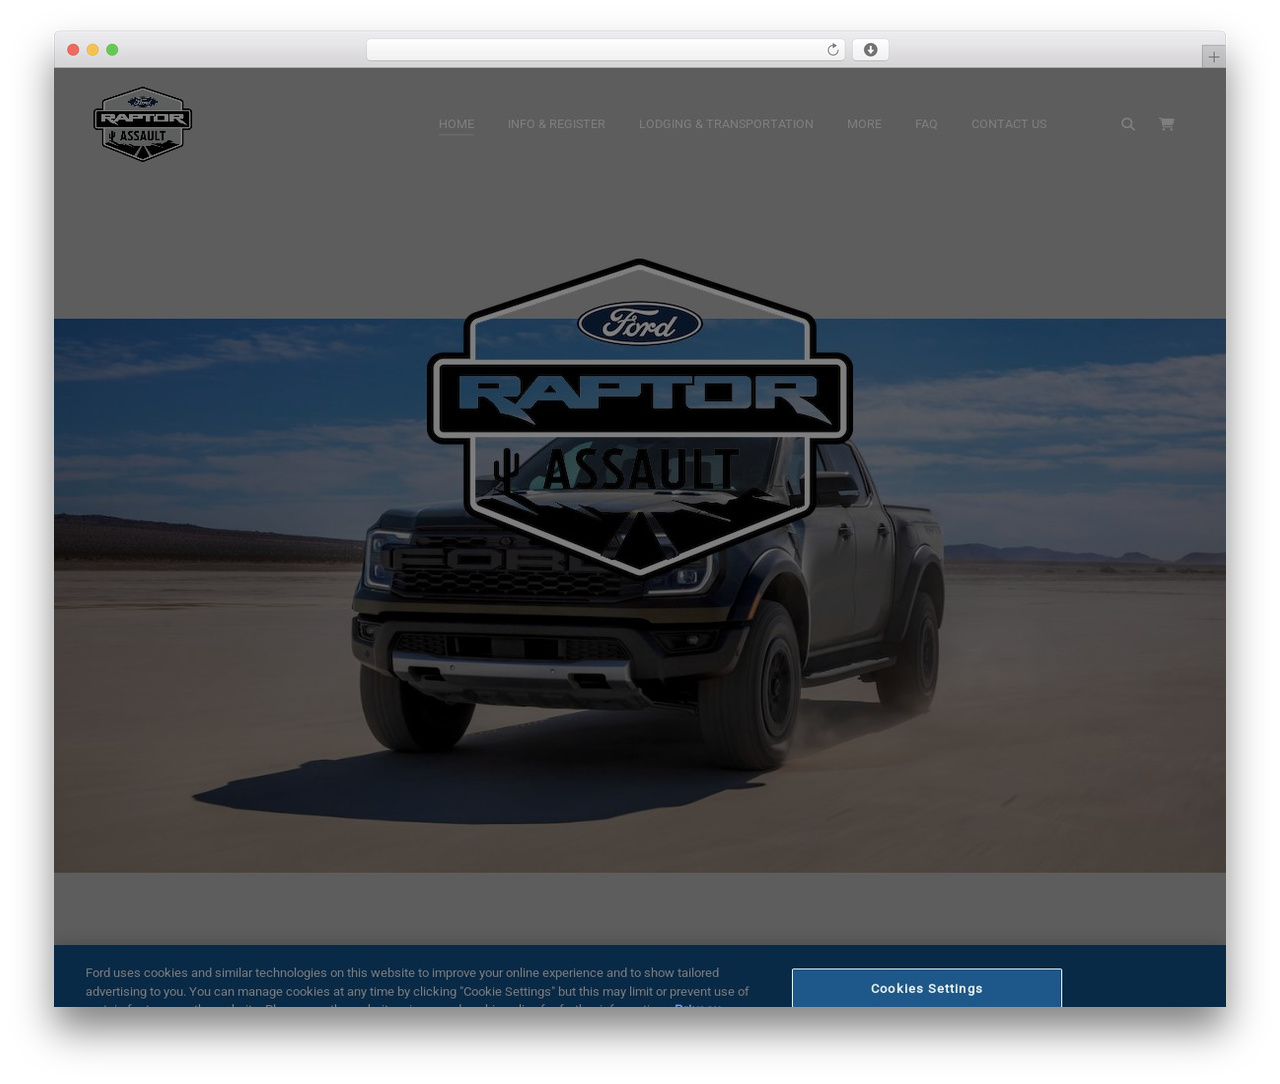Navigate to the FAQ page
1280x1084 pixels.
click(x=926, y=124)
